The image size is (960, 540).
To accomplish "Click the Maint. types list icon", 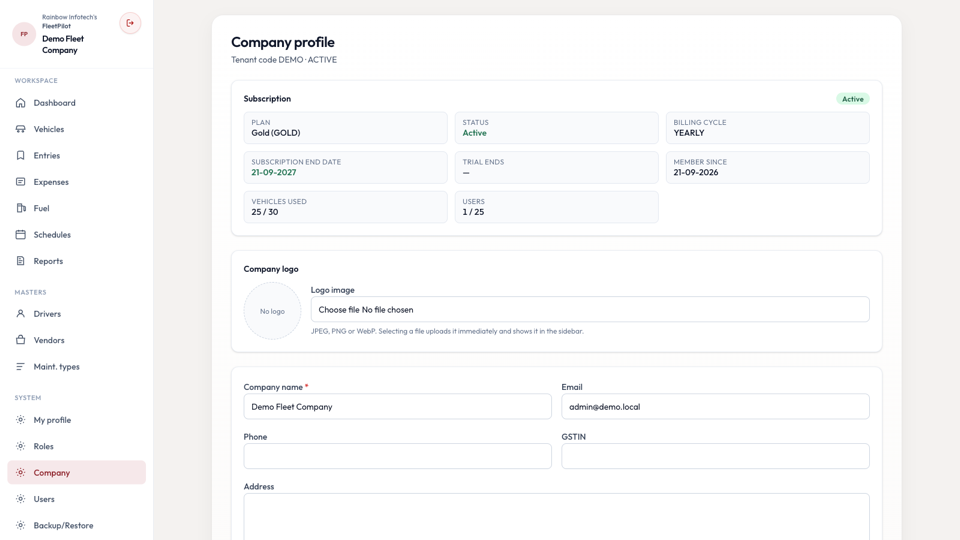I will point(21,366).
